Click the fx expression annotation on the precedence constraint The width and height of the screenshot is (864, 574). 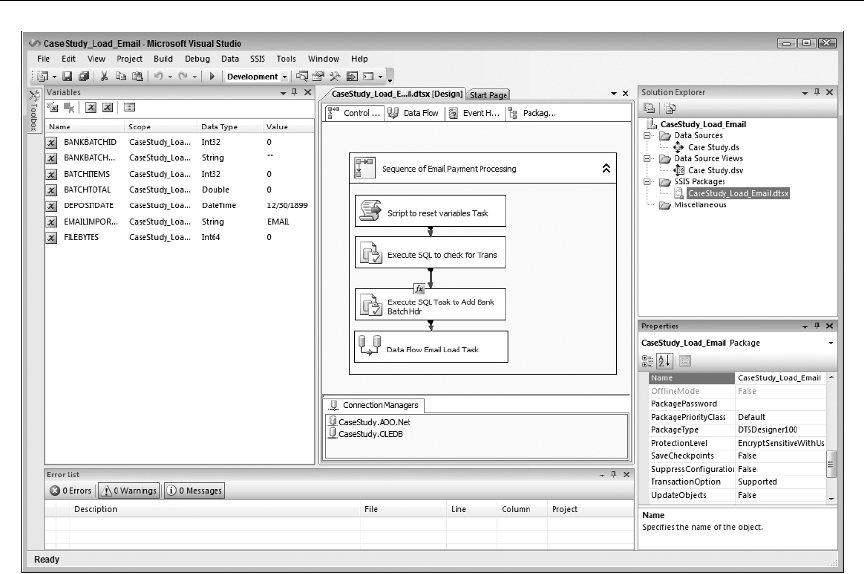pyautogui.click(x=419, y=288)
